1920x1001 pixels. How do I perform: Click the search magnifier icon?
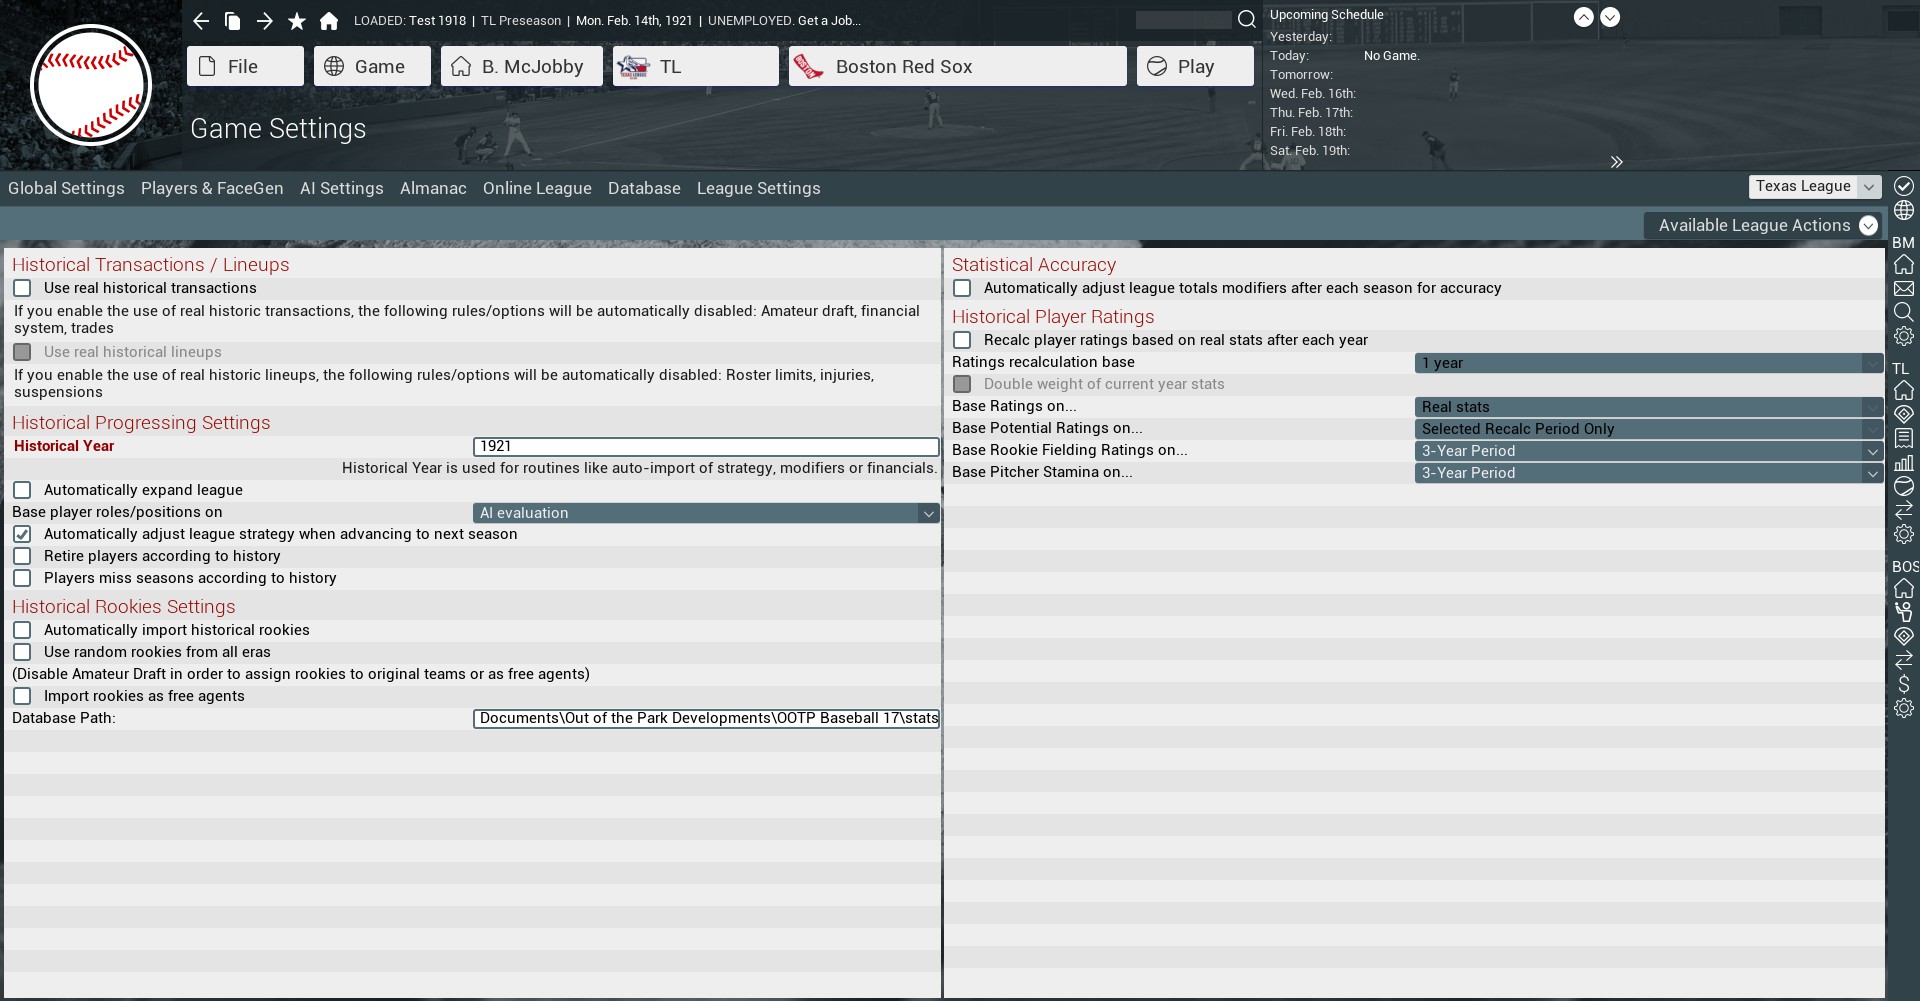[1246, 19]
